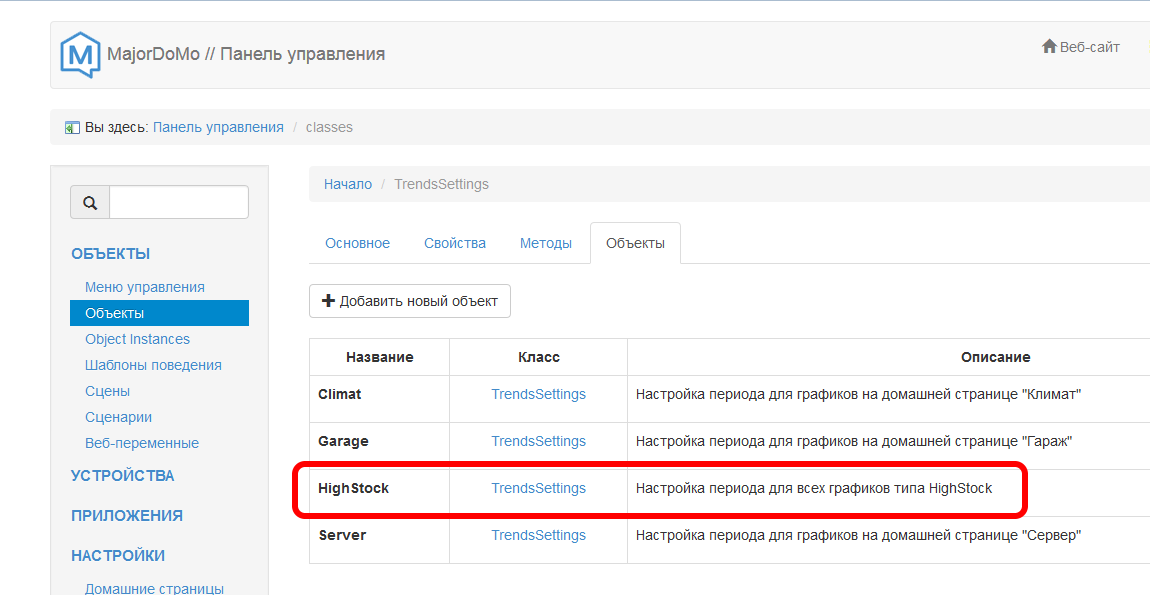This screenshot has width=1150, height=595.
Task: Click the magnifier search icon button
Action: [x=90, y=202]
